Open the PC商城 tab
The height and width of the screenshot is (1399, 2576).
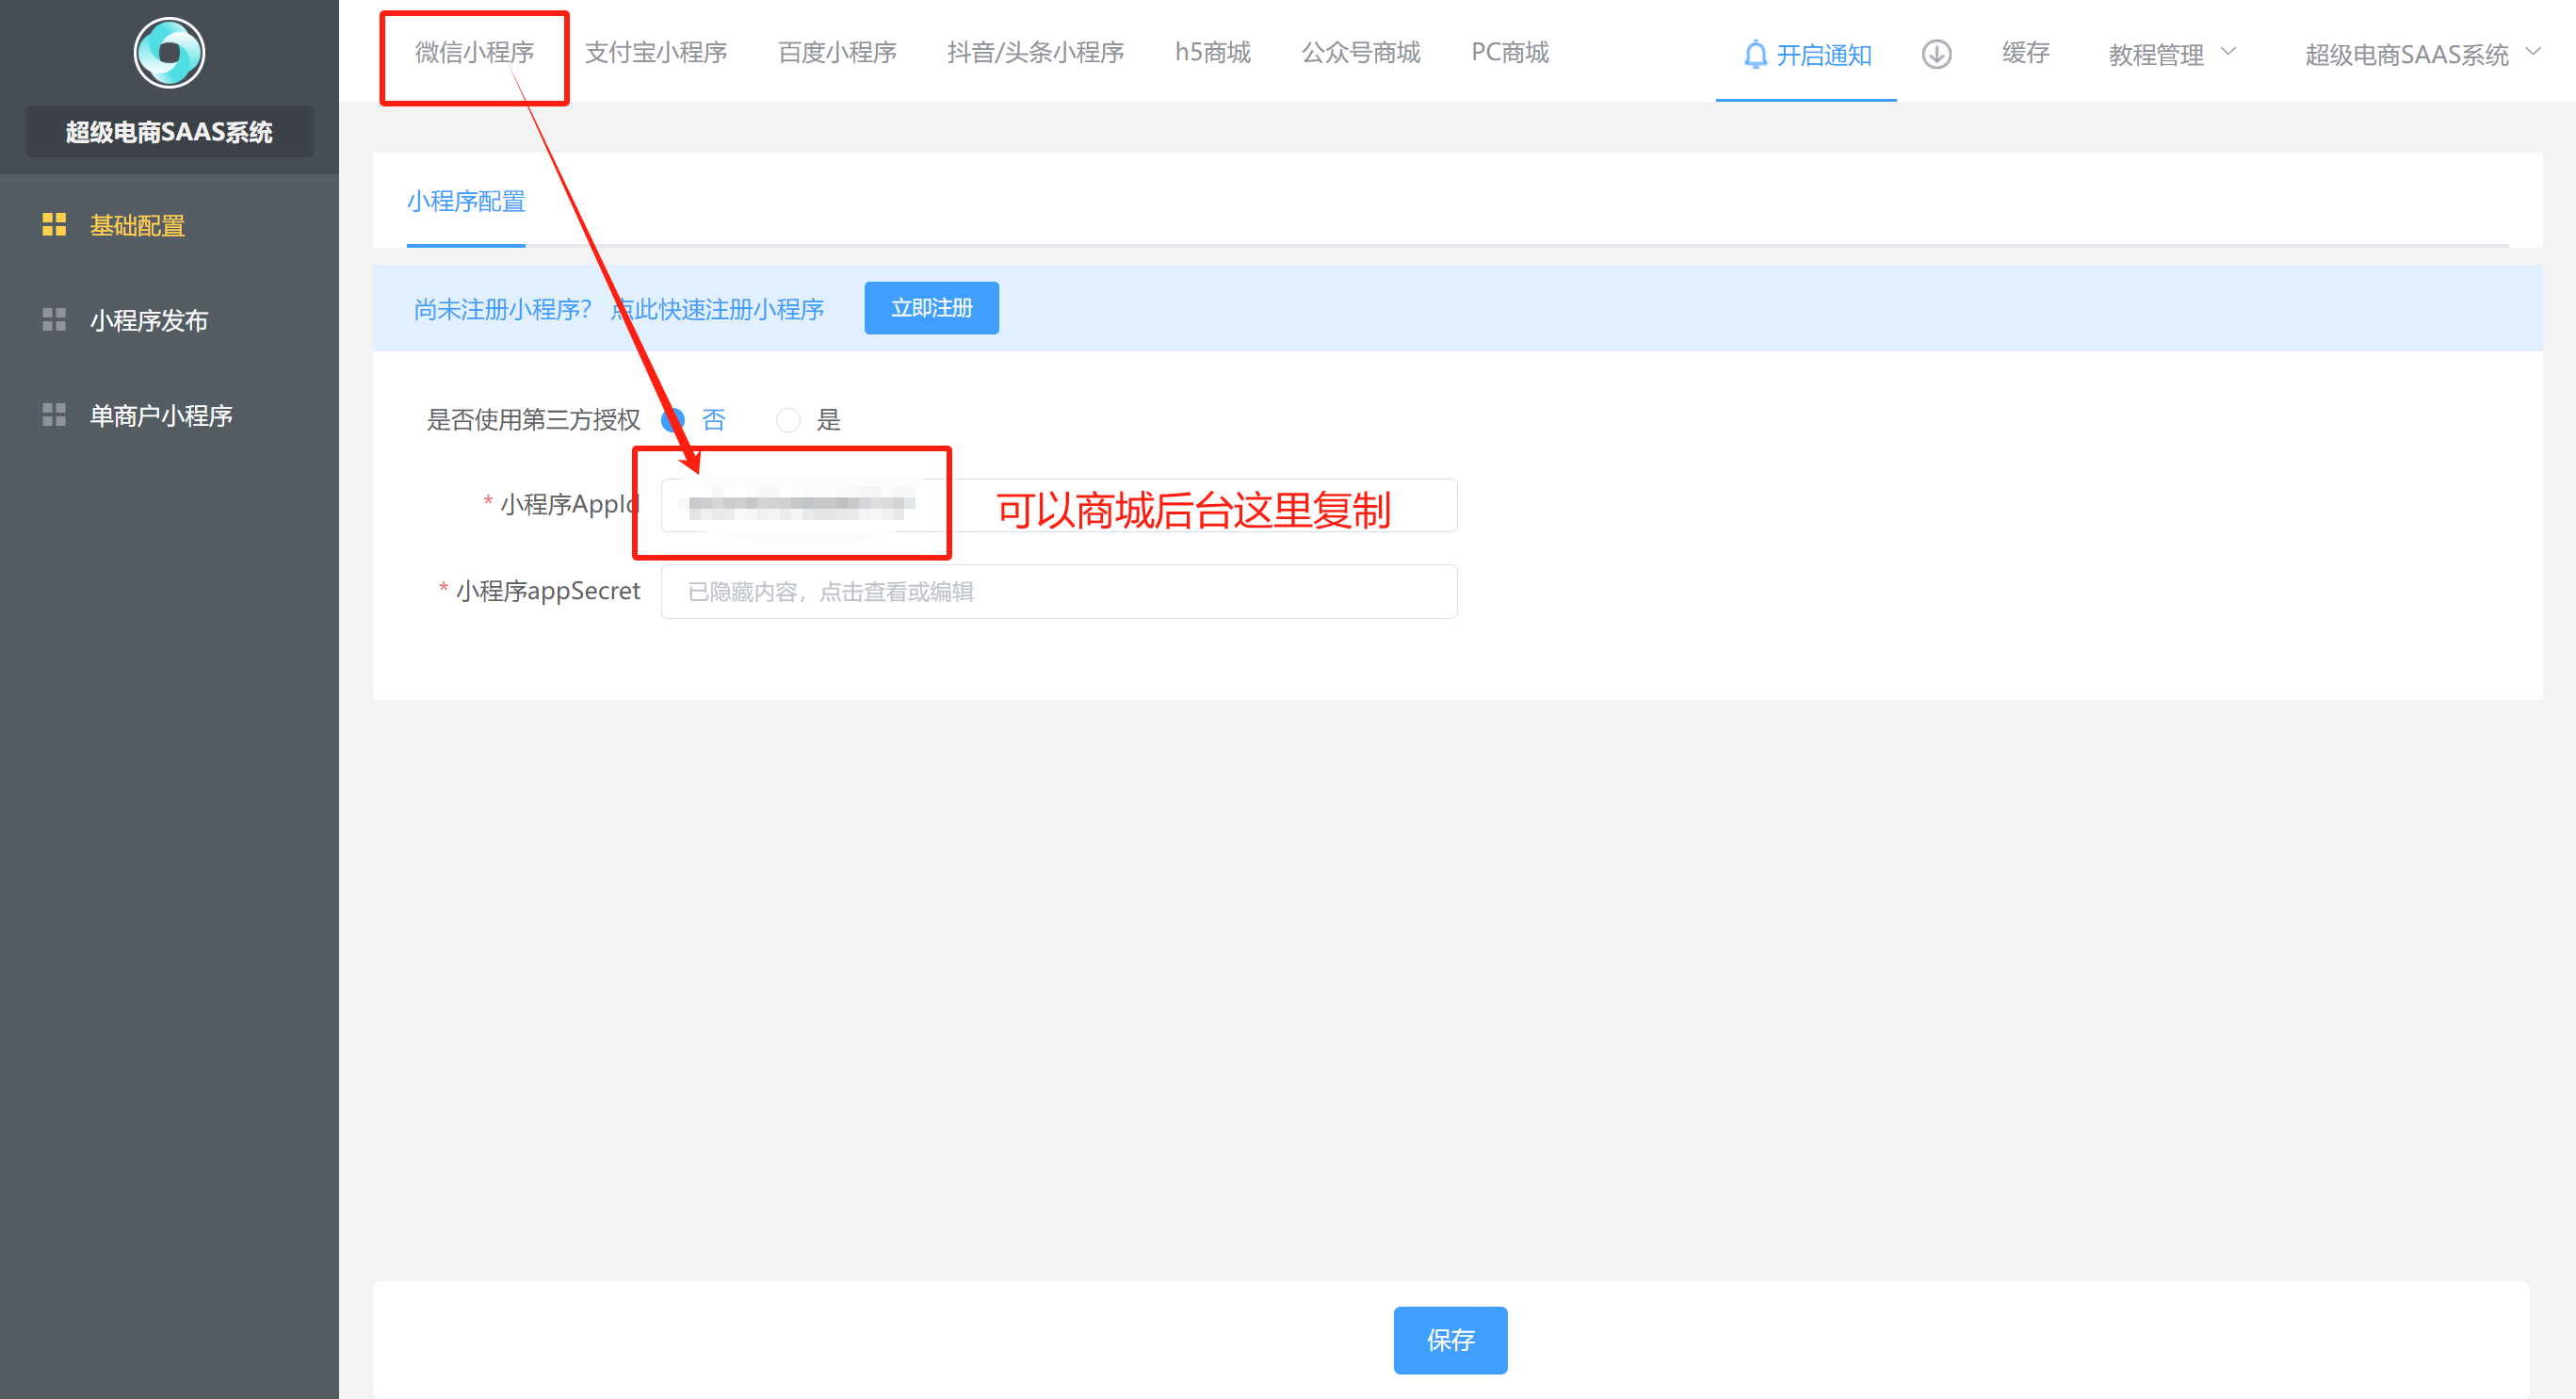[1509, 52]
